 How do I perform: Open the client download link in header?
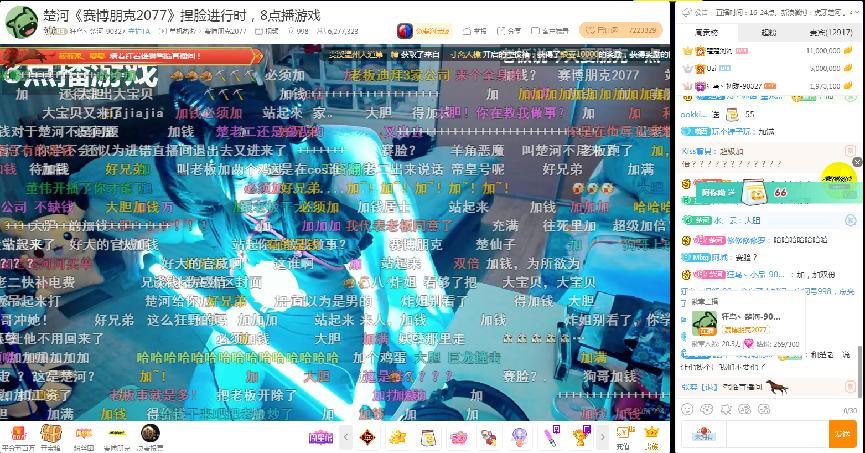coord(549,31)
